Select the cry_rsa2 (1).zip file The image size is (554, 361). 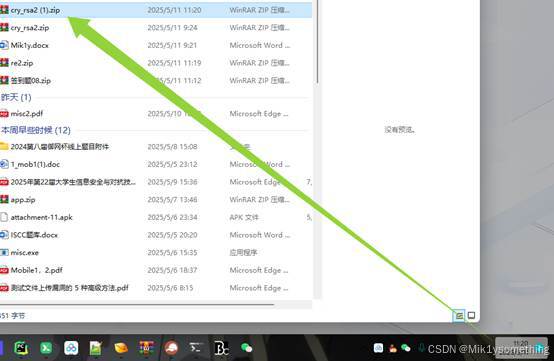(x=156, y=10)
